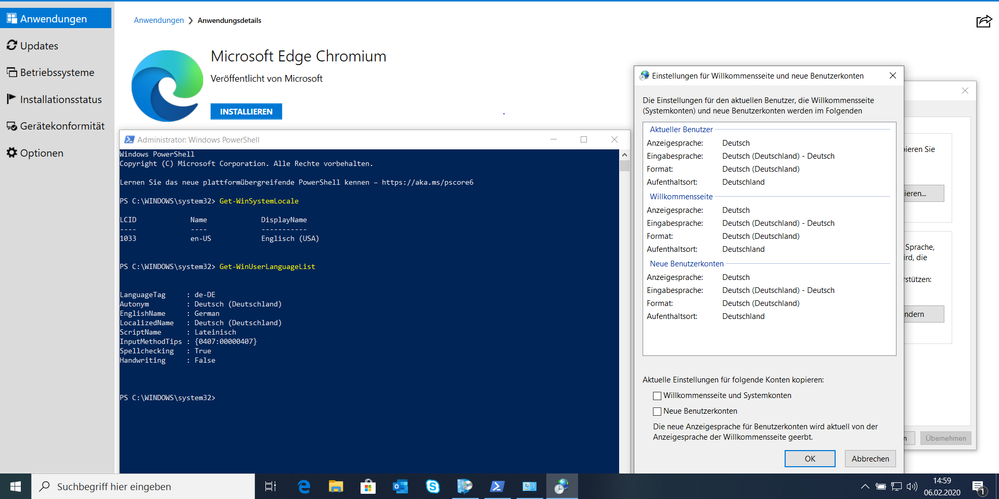This screenshot has width=999, height=499.
Task: Open the Anwendungen sidebar section
Action: [56, 18]
